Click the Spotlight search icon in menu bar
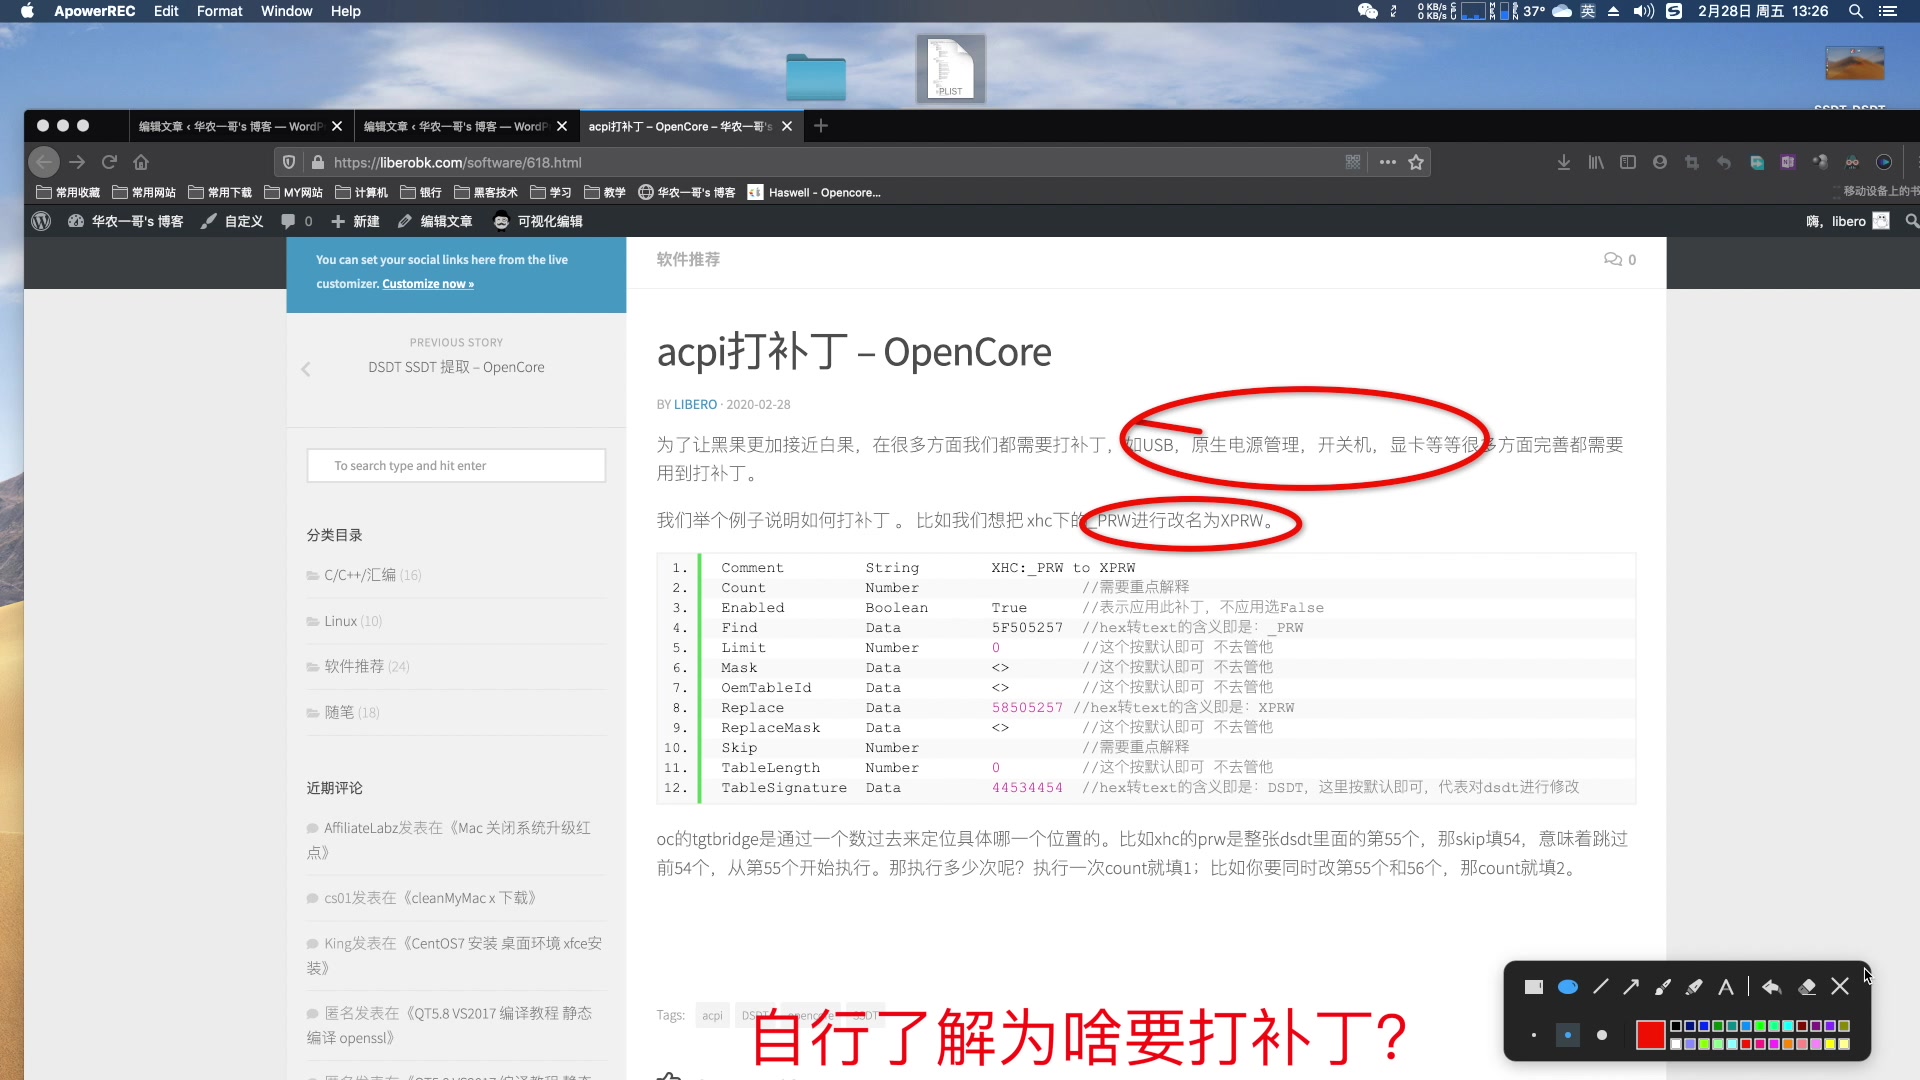 click(1855, 11)
